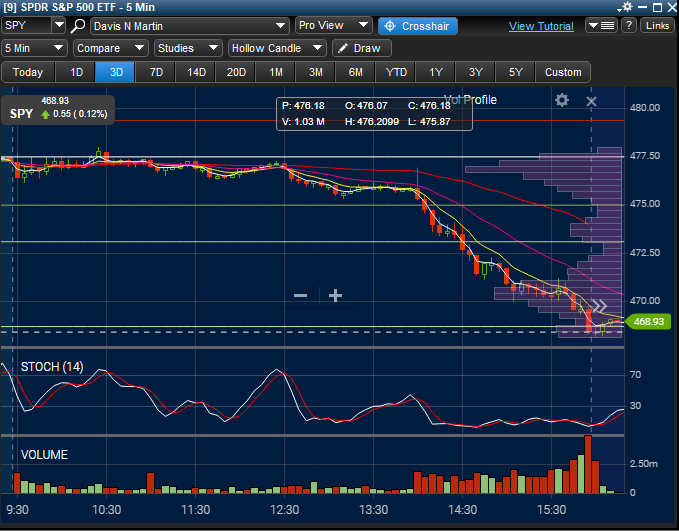The image size is (679, 531).
Task: Click the Links button
Action: point(657,26)
